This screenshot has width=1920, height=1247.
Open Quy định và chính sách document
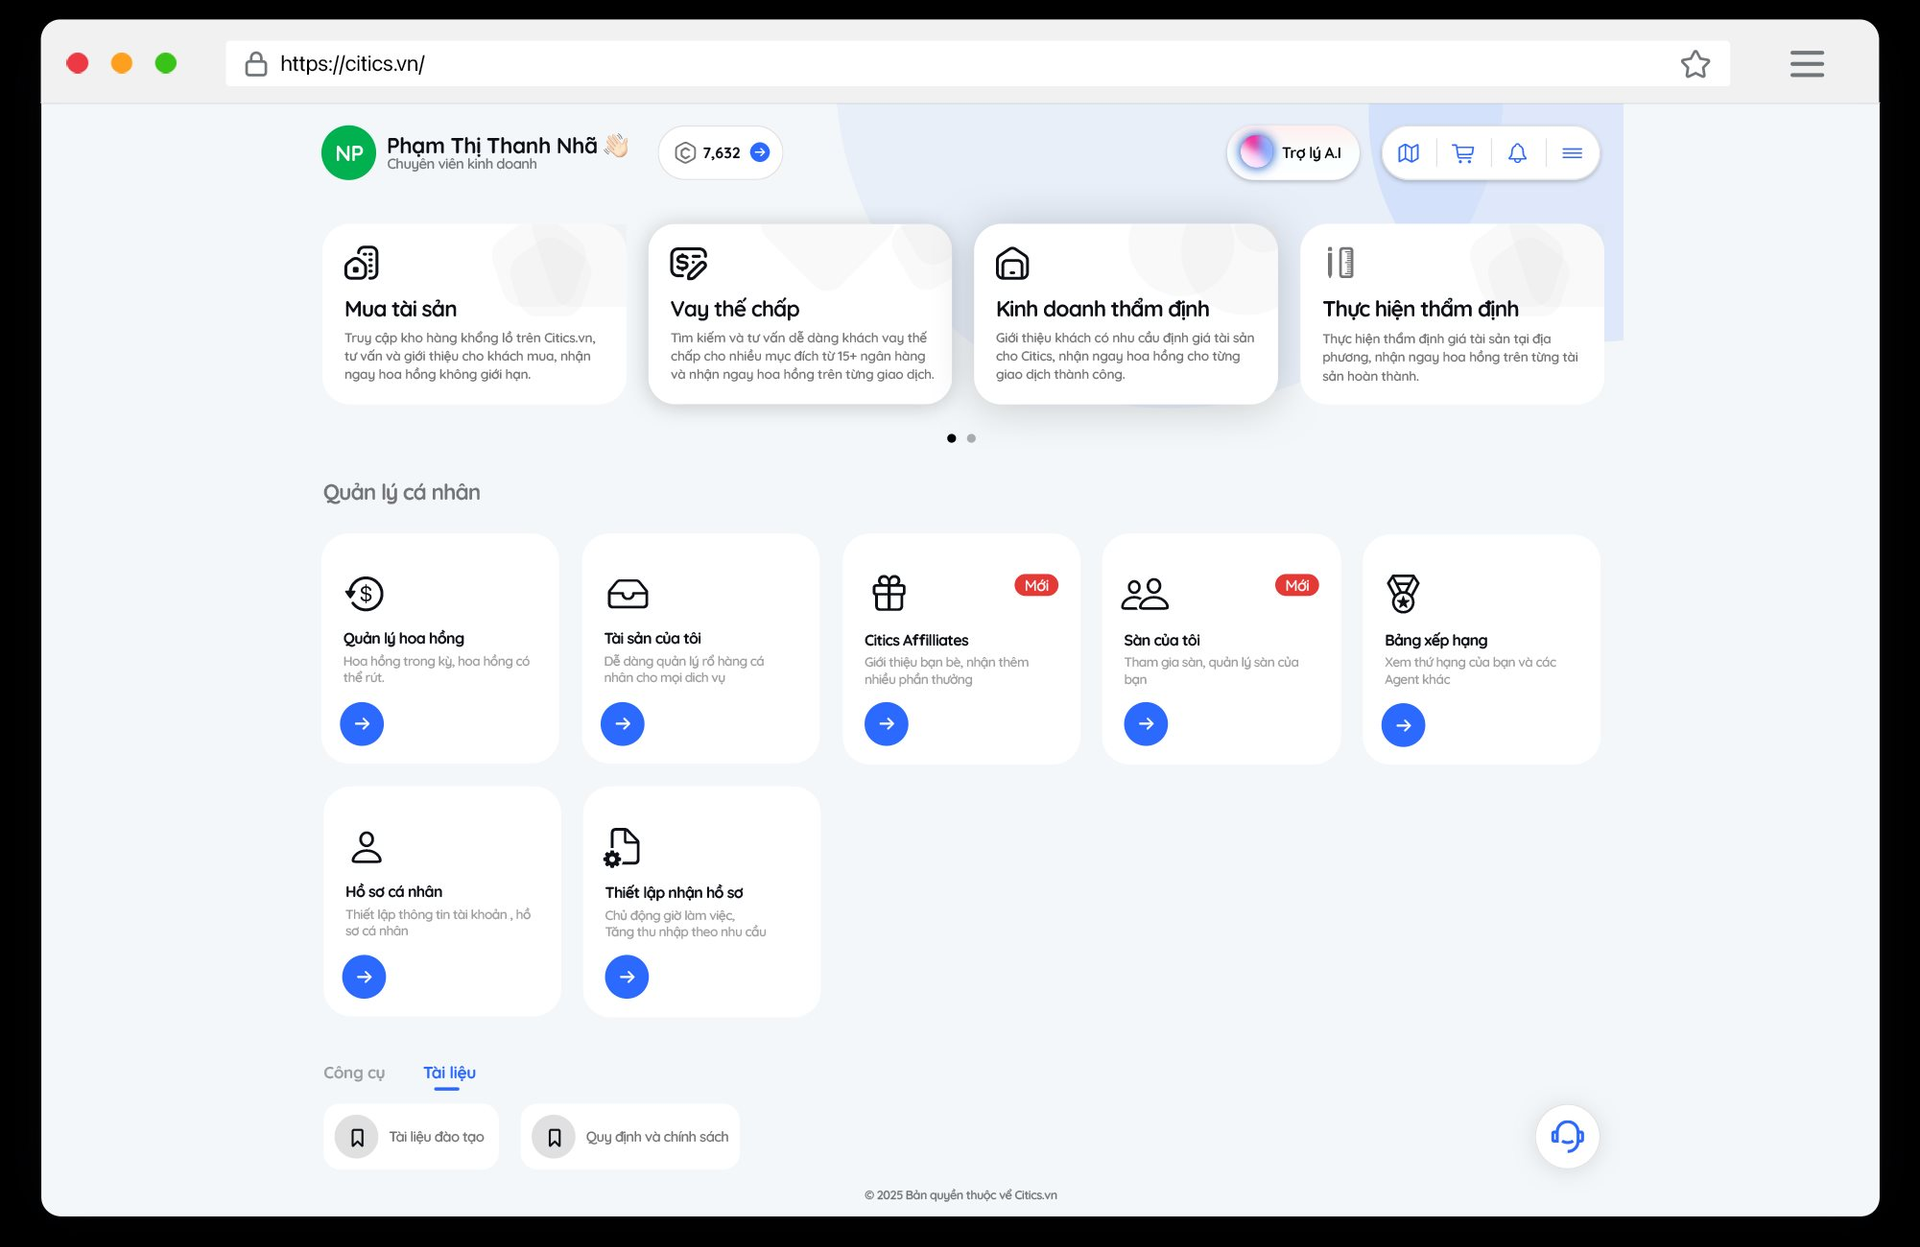tap(630, 1137)
